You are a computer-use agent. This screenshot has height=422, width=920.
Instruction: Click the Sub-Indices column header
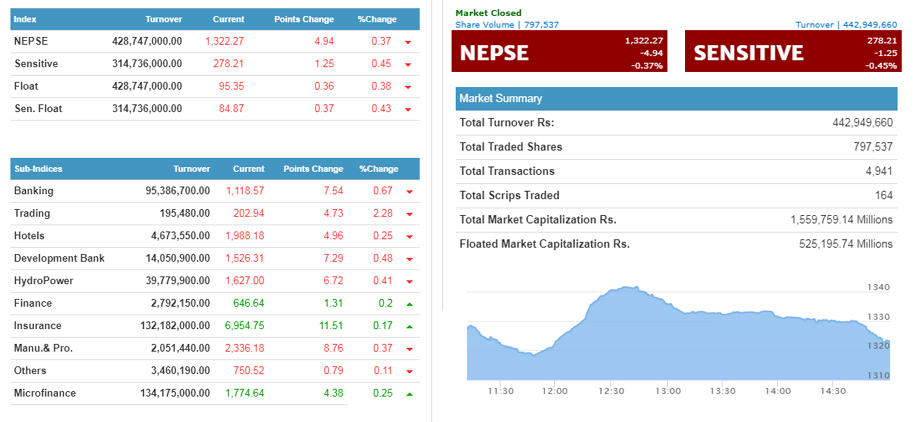39,169
